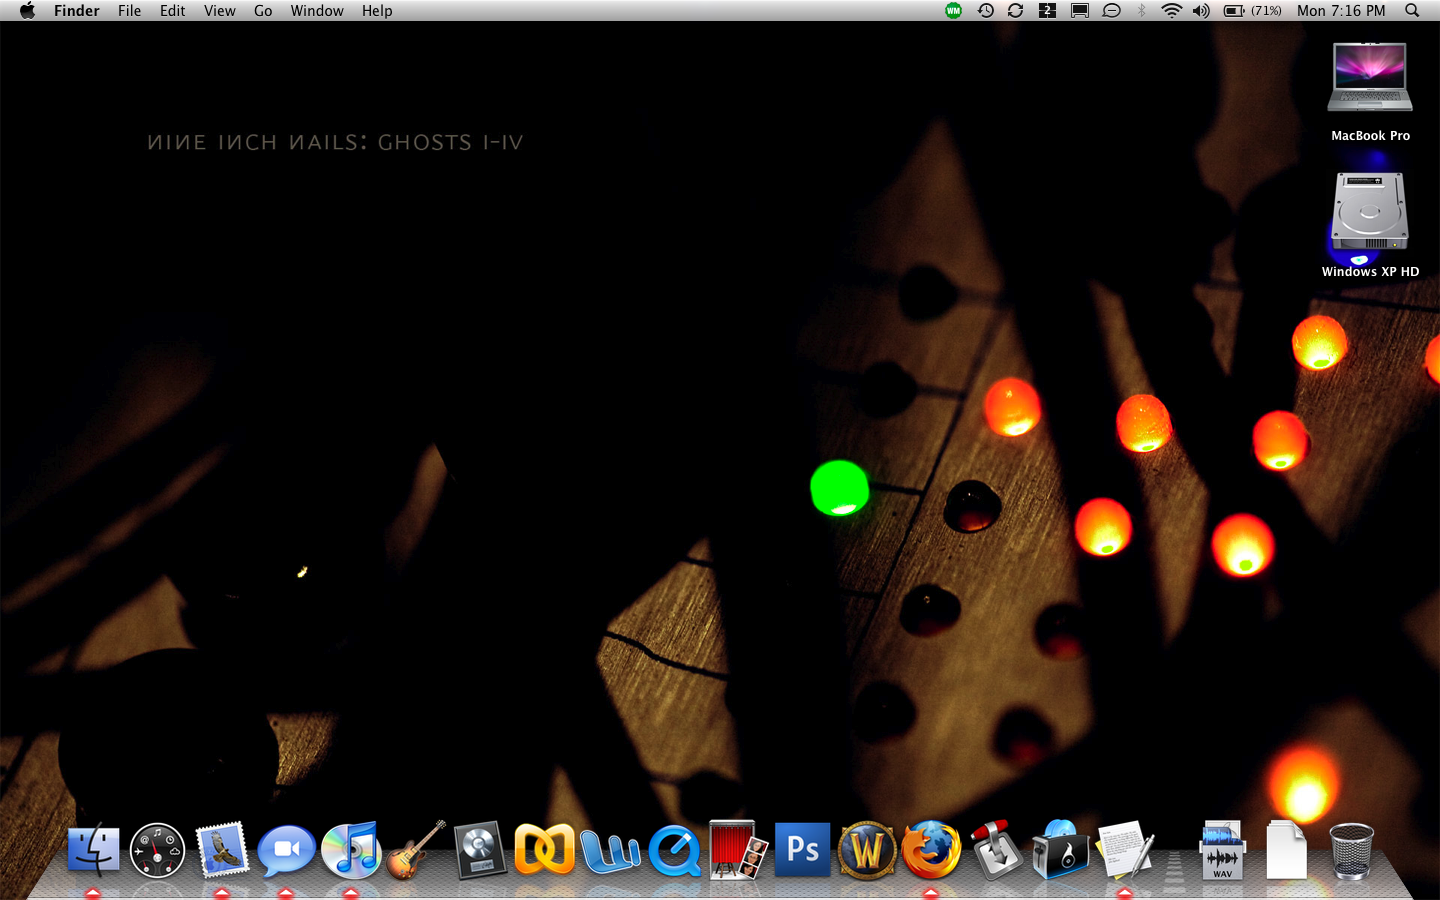The width and height of the screenshot is (1440, 900).
Task: Open the View menu
Action: tap(219, 11)
